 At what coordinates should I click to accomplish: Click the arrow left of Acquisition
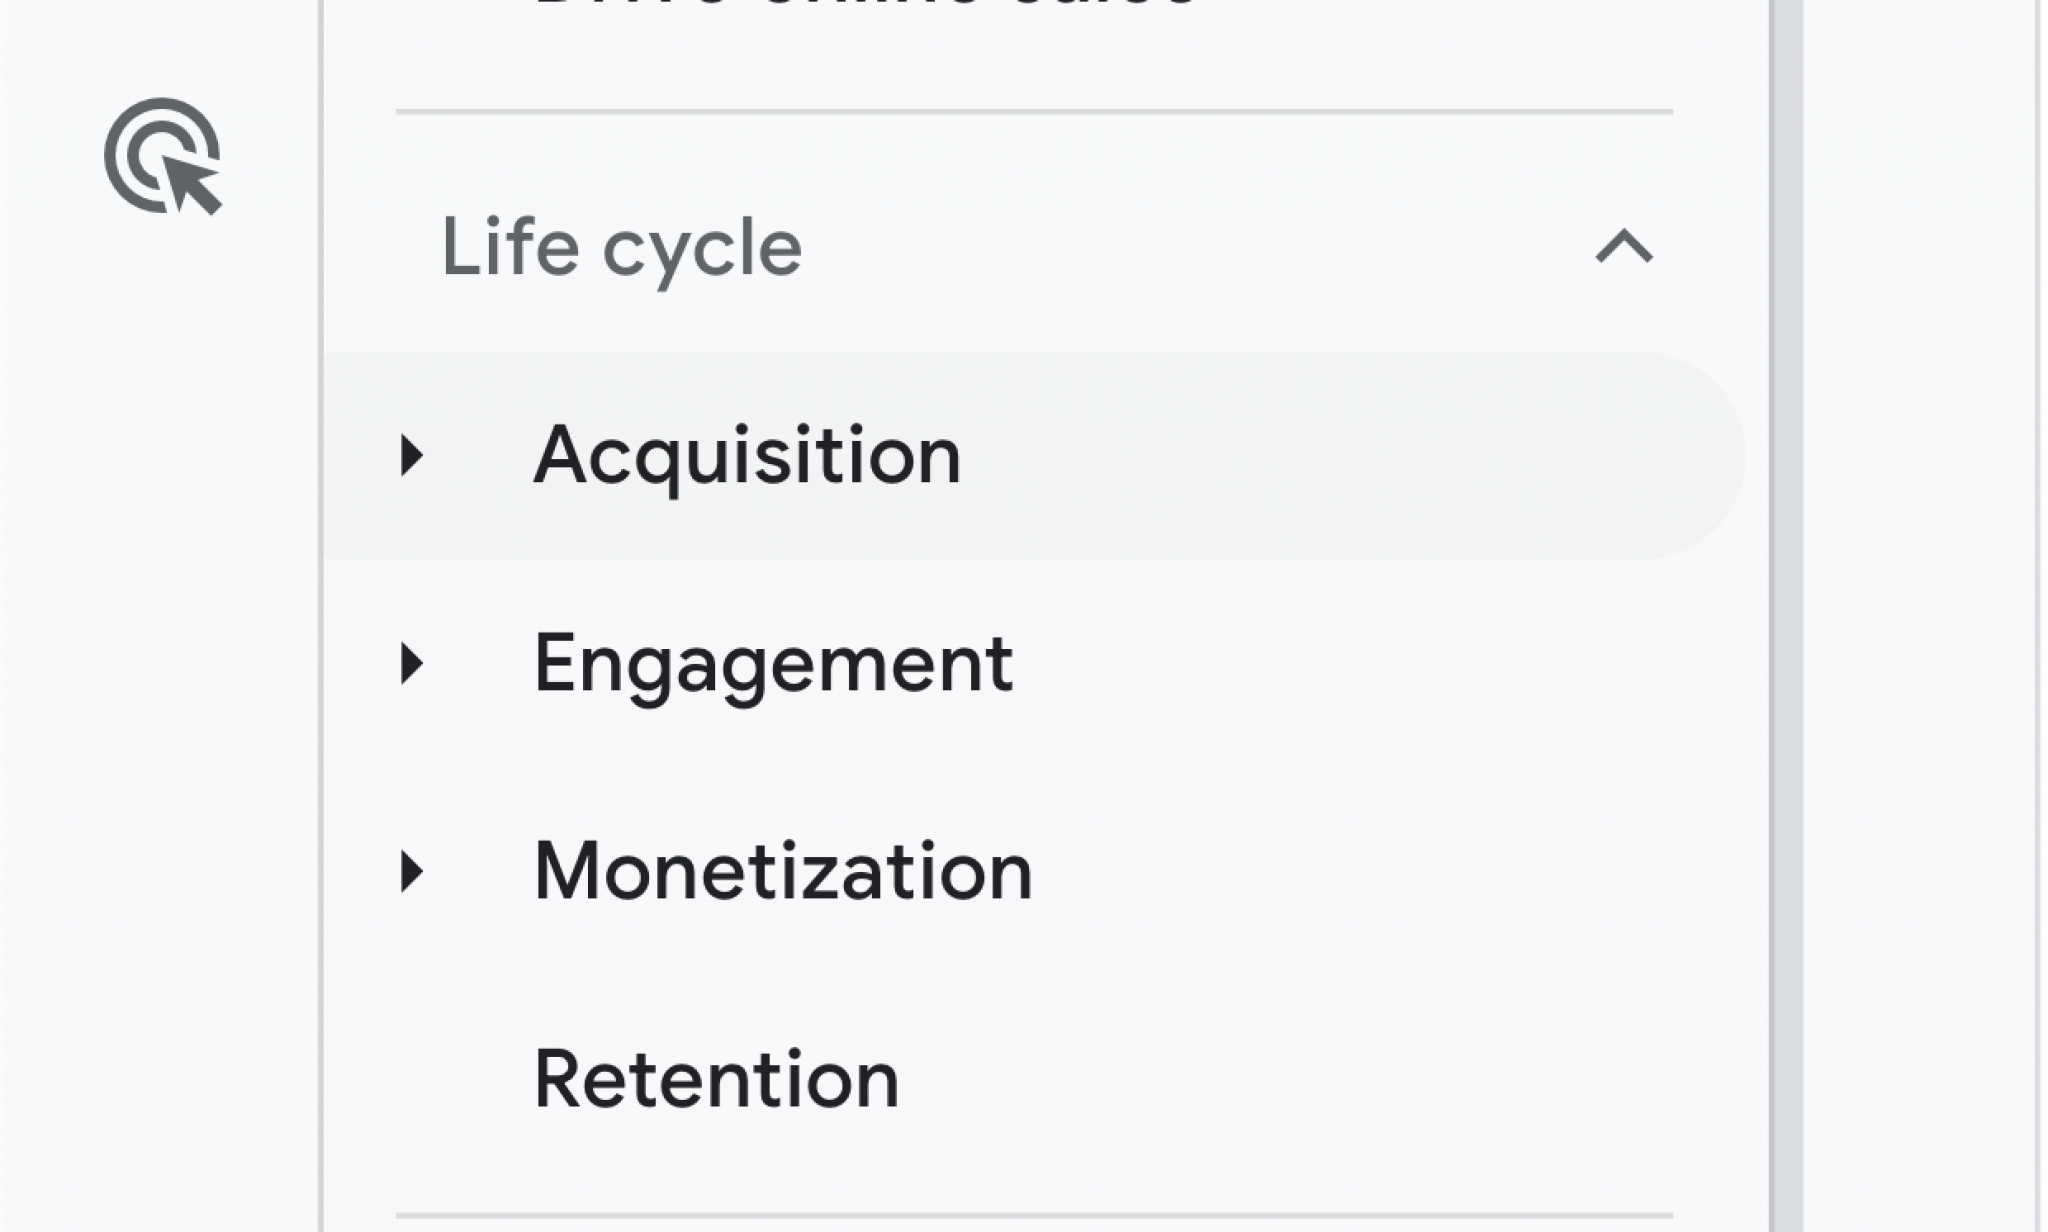coord(411,455)
